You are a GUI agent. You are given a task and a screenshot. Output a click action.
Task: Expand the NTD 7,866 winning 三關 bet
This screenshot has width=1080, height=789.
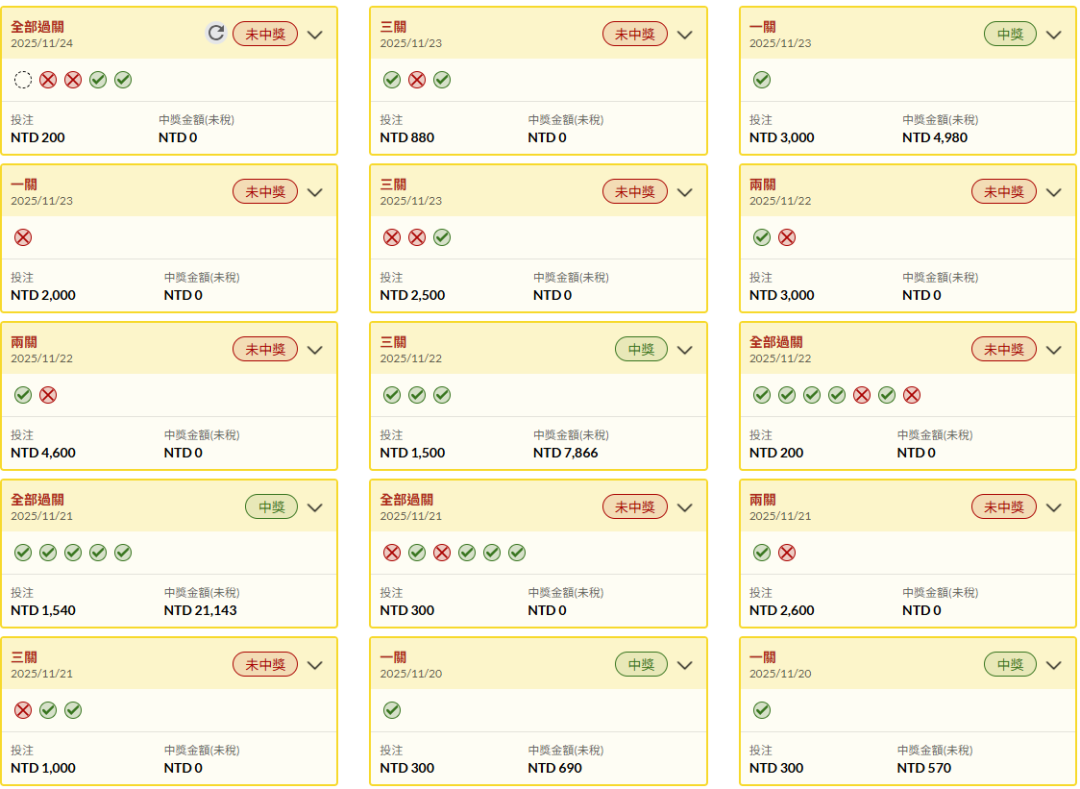tap(685, 349)
